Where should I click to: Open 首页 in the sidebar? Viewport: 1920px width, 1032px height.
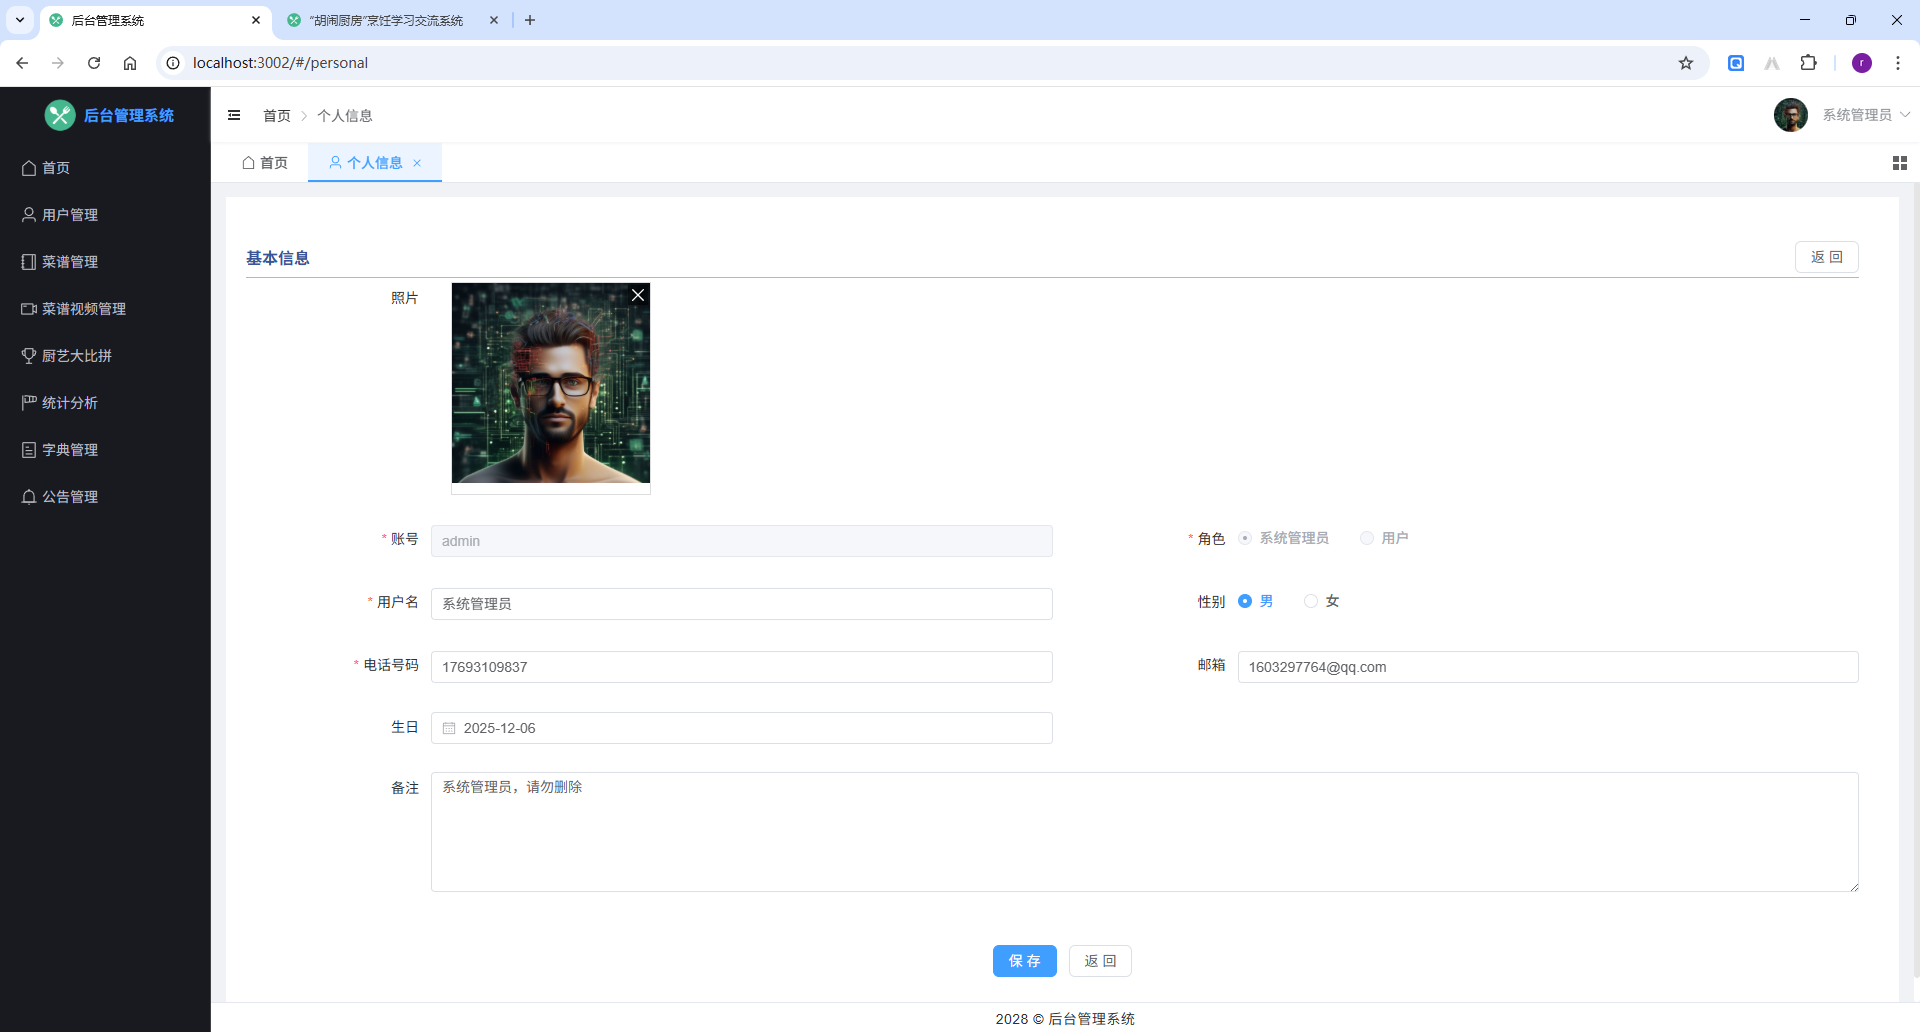click(105, 168)
